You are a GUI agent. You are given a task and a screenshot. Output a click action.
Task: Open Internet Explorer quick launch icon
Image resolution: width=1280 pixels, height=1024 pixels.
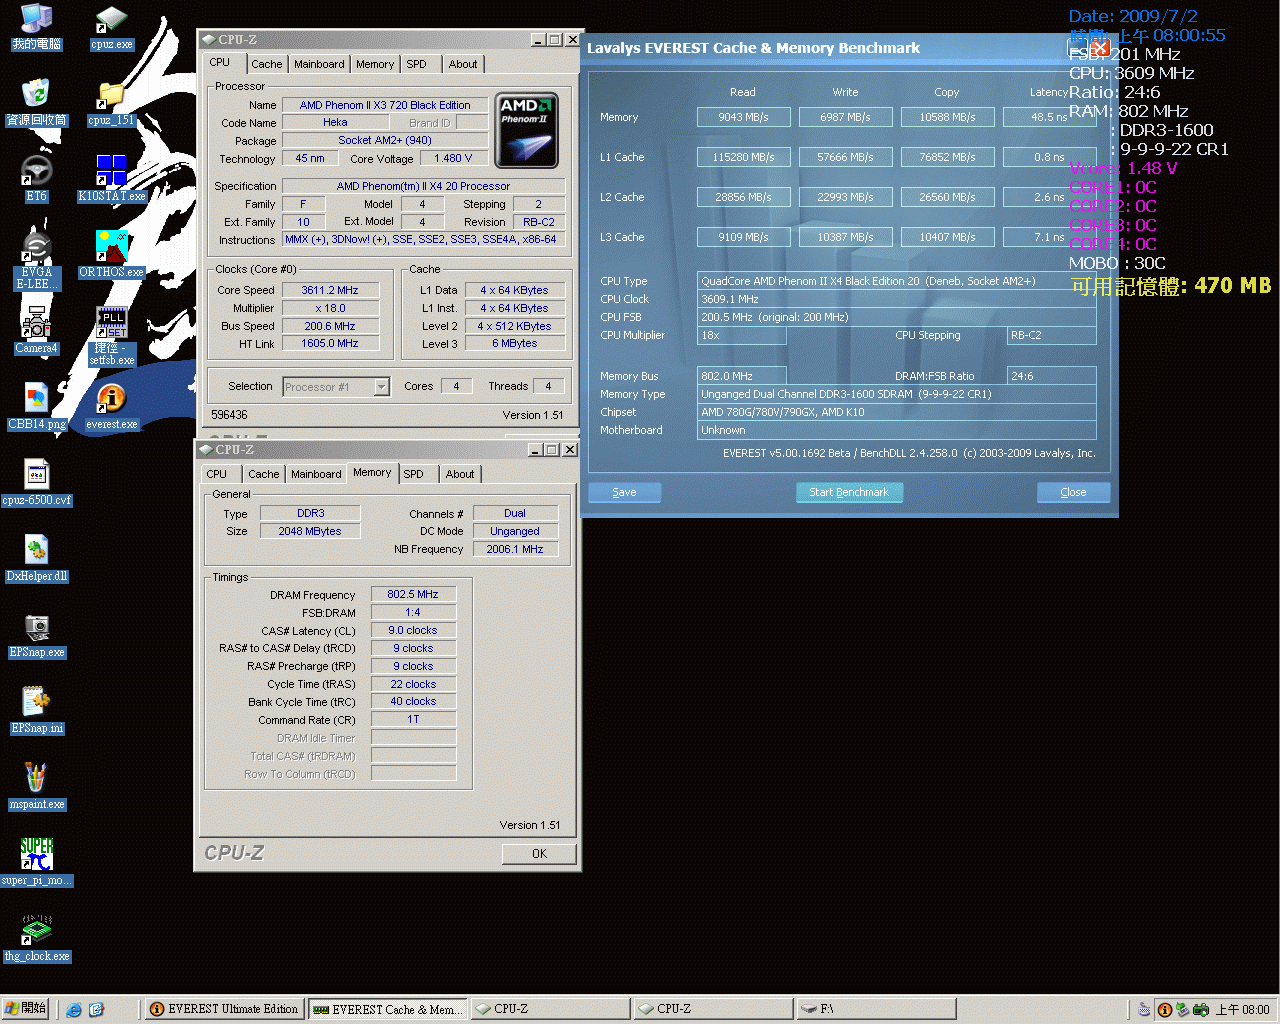(74, 1010)
